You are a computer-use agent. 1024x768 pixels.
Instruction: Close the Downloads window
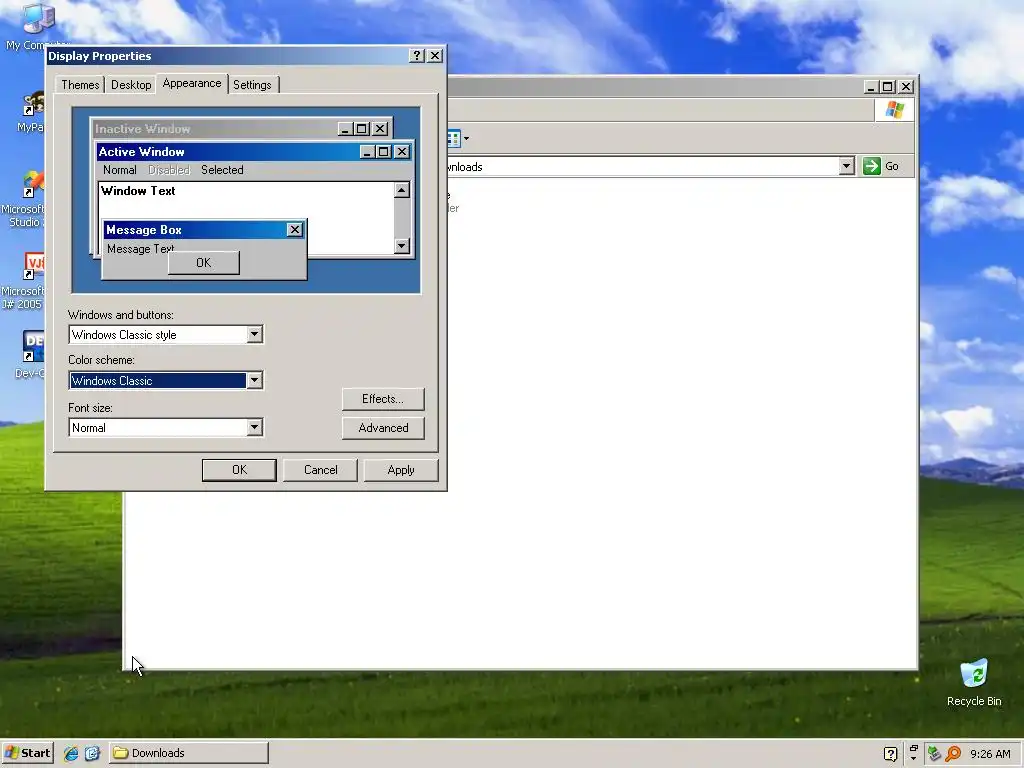906,87
